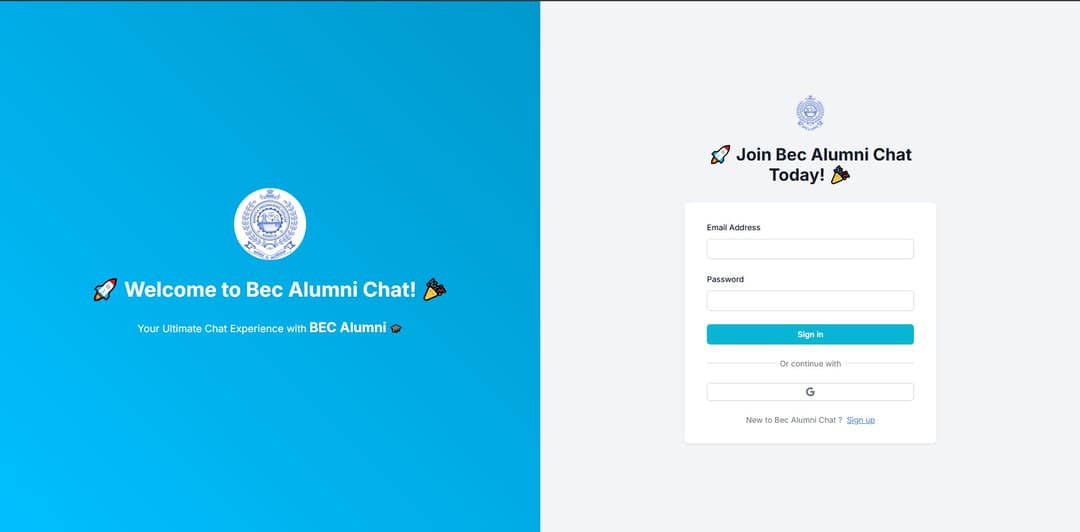This screenshot has width=1080, height=532.
Task: Focus the Email Address input field
Action: pos(810,249)
